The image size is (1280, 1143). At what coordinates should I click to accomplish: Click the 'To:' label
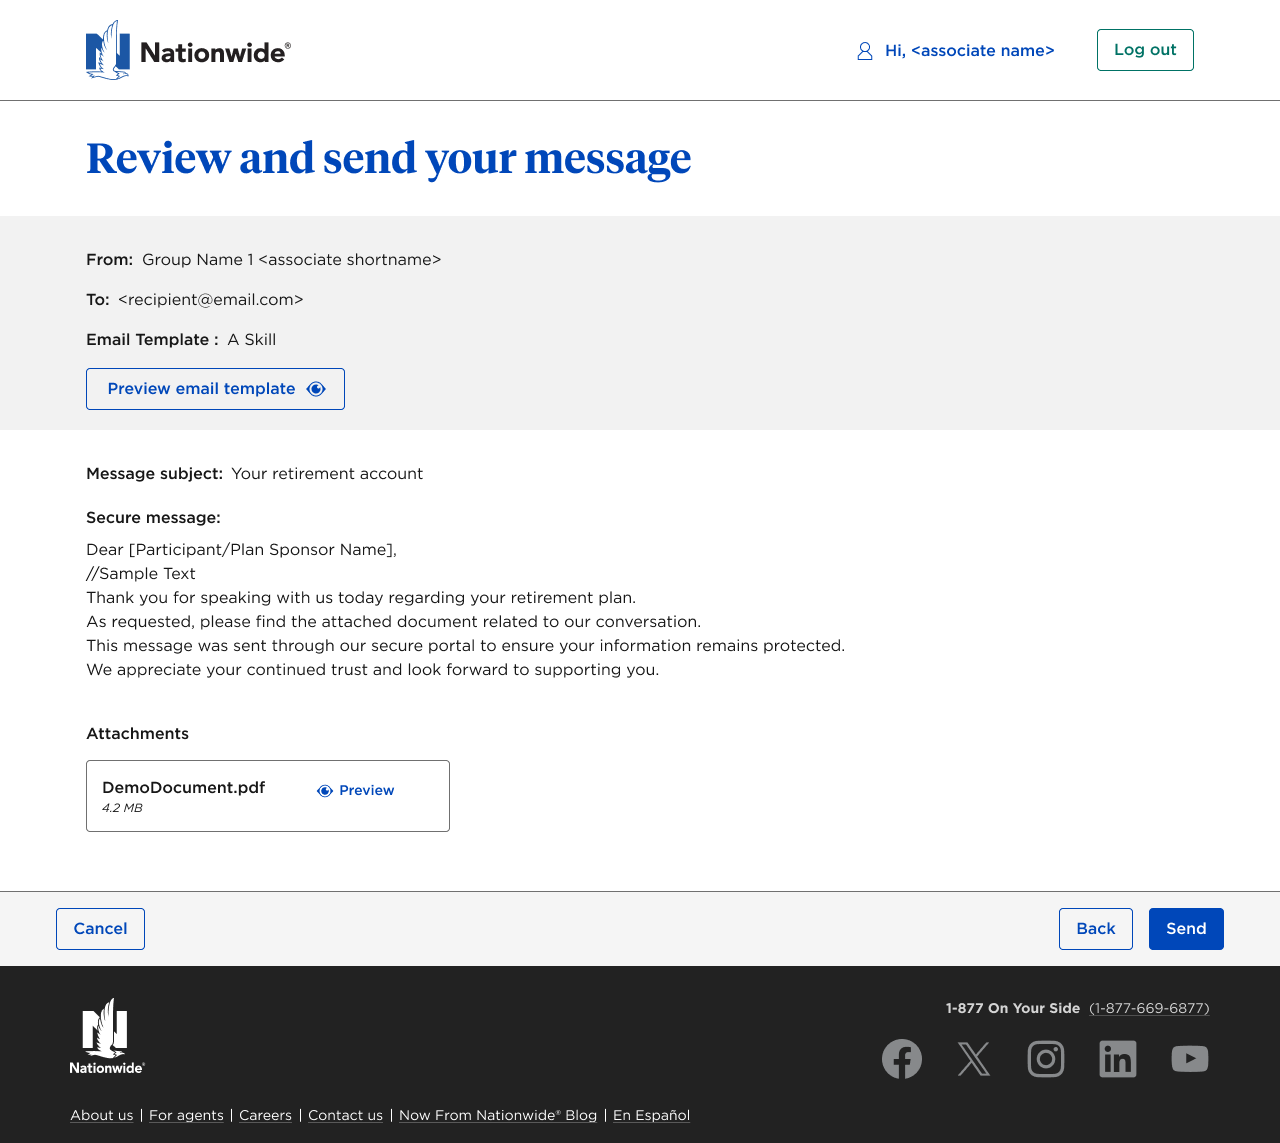tap(98, 300)
